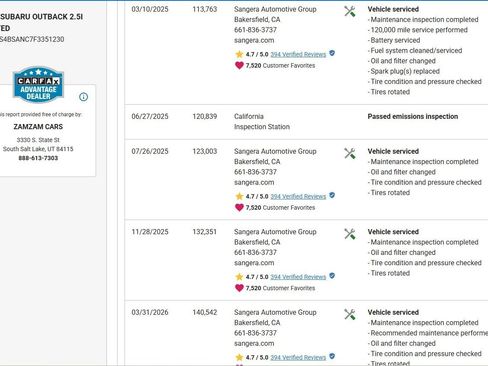Select the 11/28/2025 date cell
Viewport: 488px width, 366px height.
pyautogui.click(x=150, y=232)
